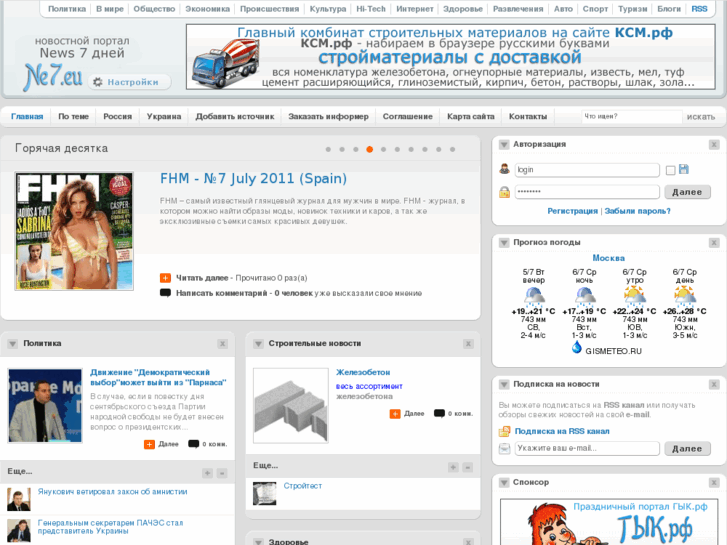
Task: Close the Подписка на новости panel
Action: click(714, 385)
